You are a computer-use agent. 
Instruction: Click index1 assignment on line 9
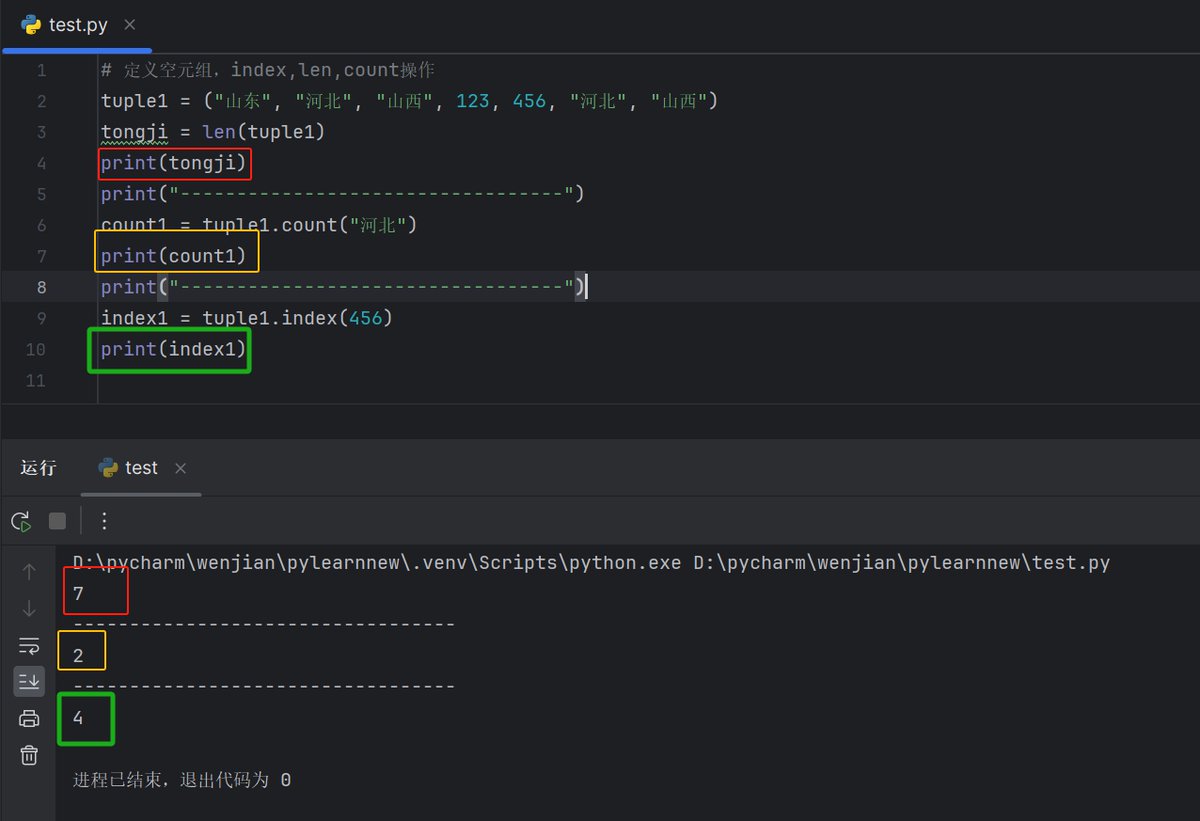pyautogui.click(x=247, y=318)
